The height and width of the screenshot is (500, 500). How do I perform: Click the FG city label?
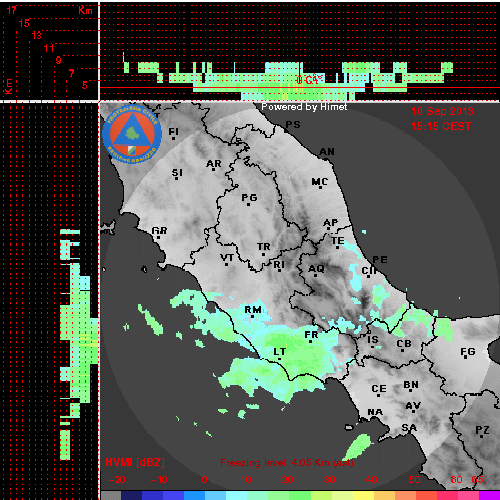coord(468,352)
